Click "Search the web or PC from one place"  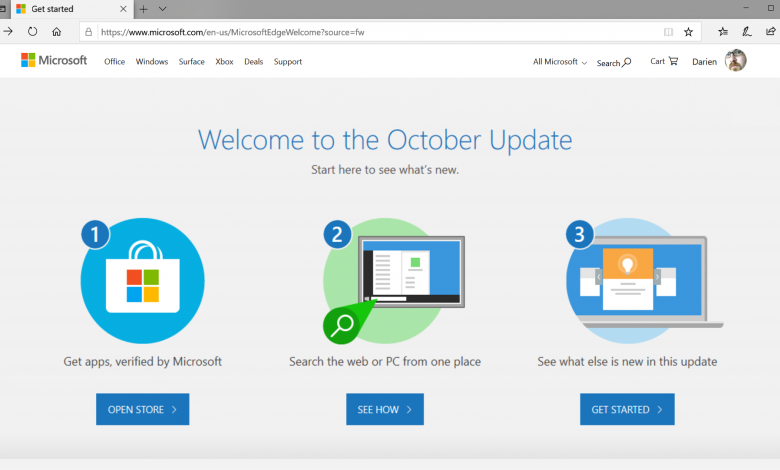pos(385,362)
